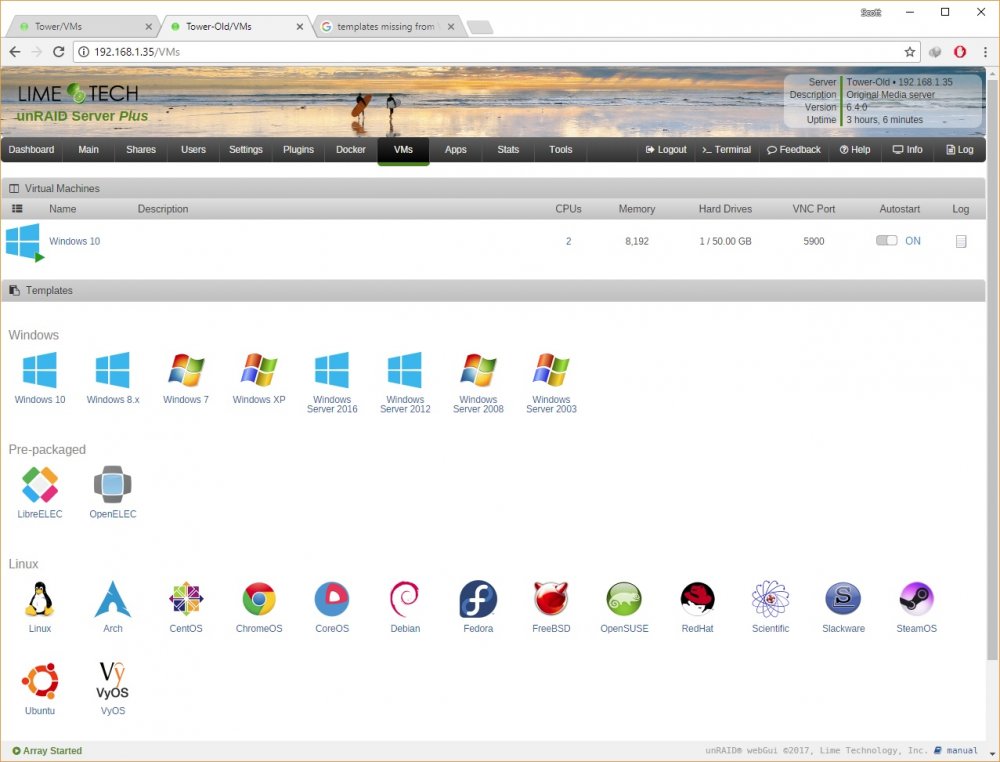The height and width of the screenshot is (762, 1000).
Task: Open the Stats menu tab
Action: (x=508, y=150)
